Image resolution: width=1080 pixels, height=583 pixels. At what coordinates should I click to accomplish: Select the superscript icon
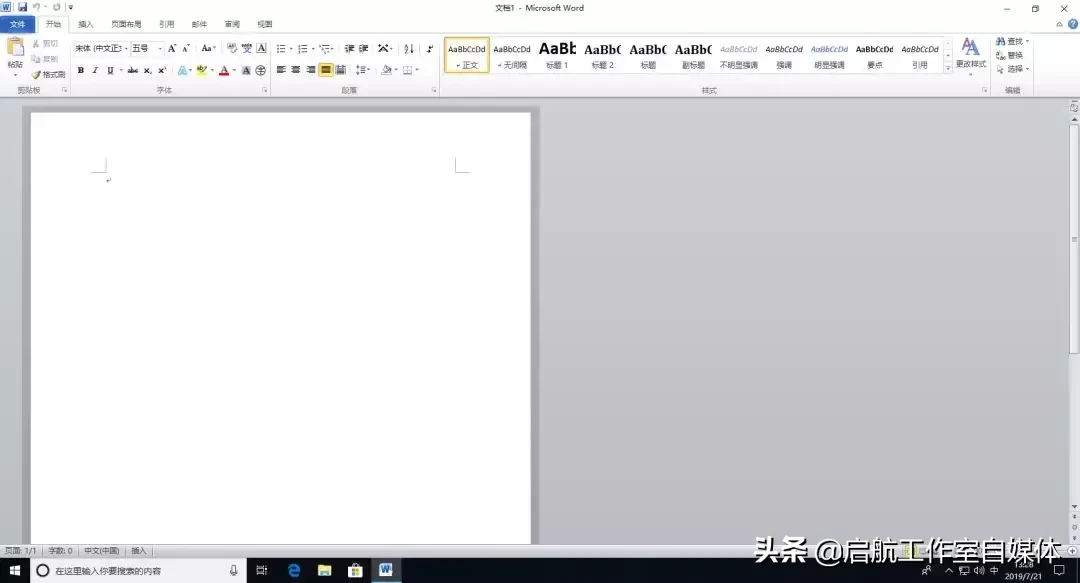(x=160, y=70)
